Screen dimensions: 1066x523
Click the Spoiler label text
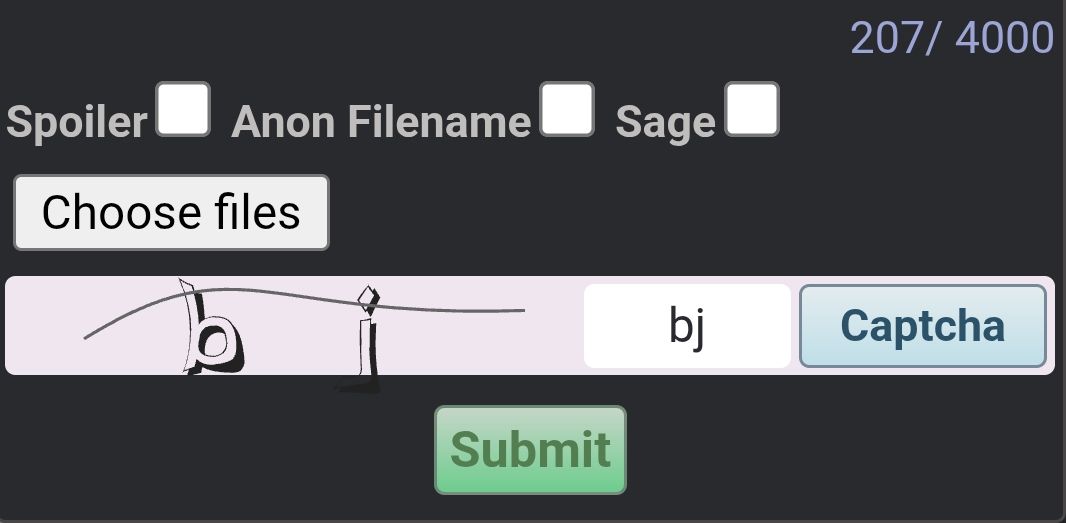77,122
